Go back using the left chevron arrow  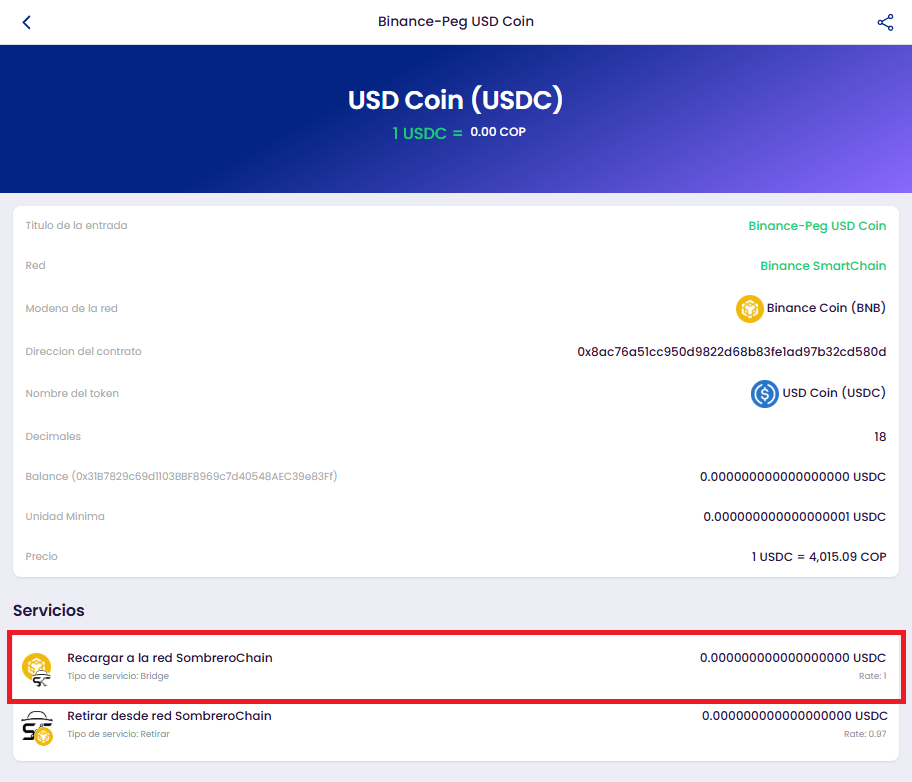pos(26,22)
